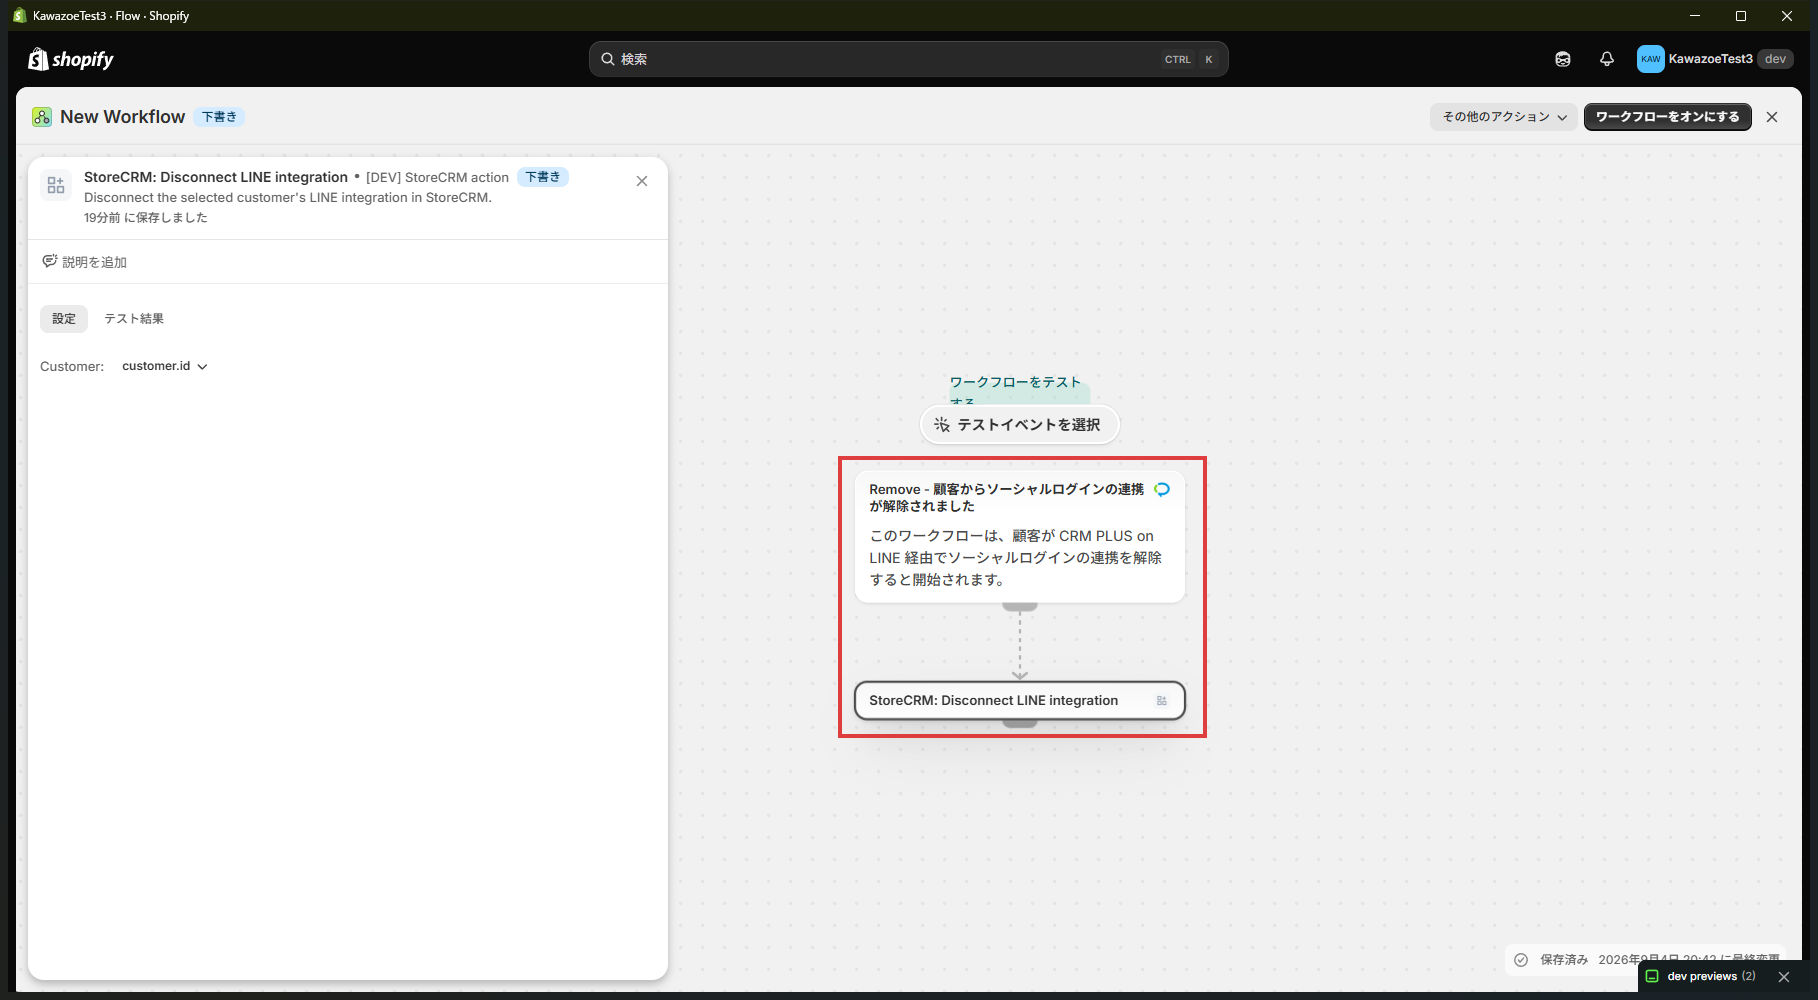Select StoreCRM: Disconnect LINE integration node
The width and height of the screenshot is (1818, 1000).
[x=1019, y=700]
